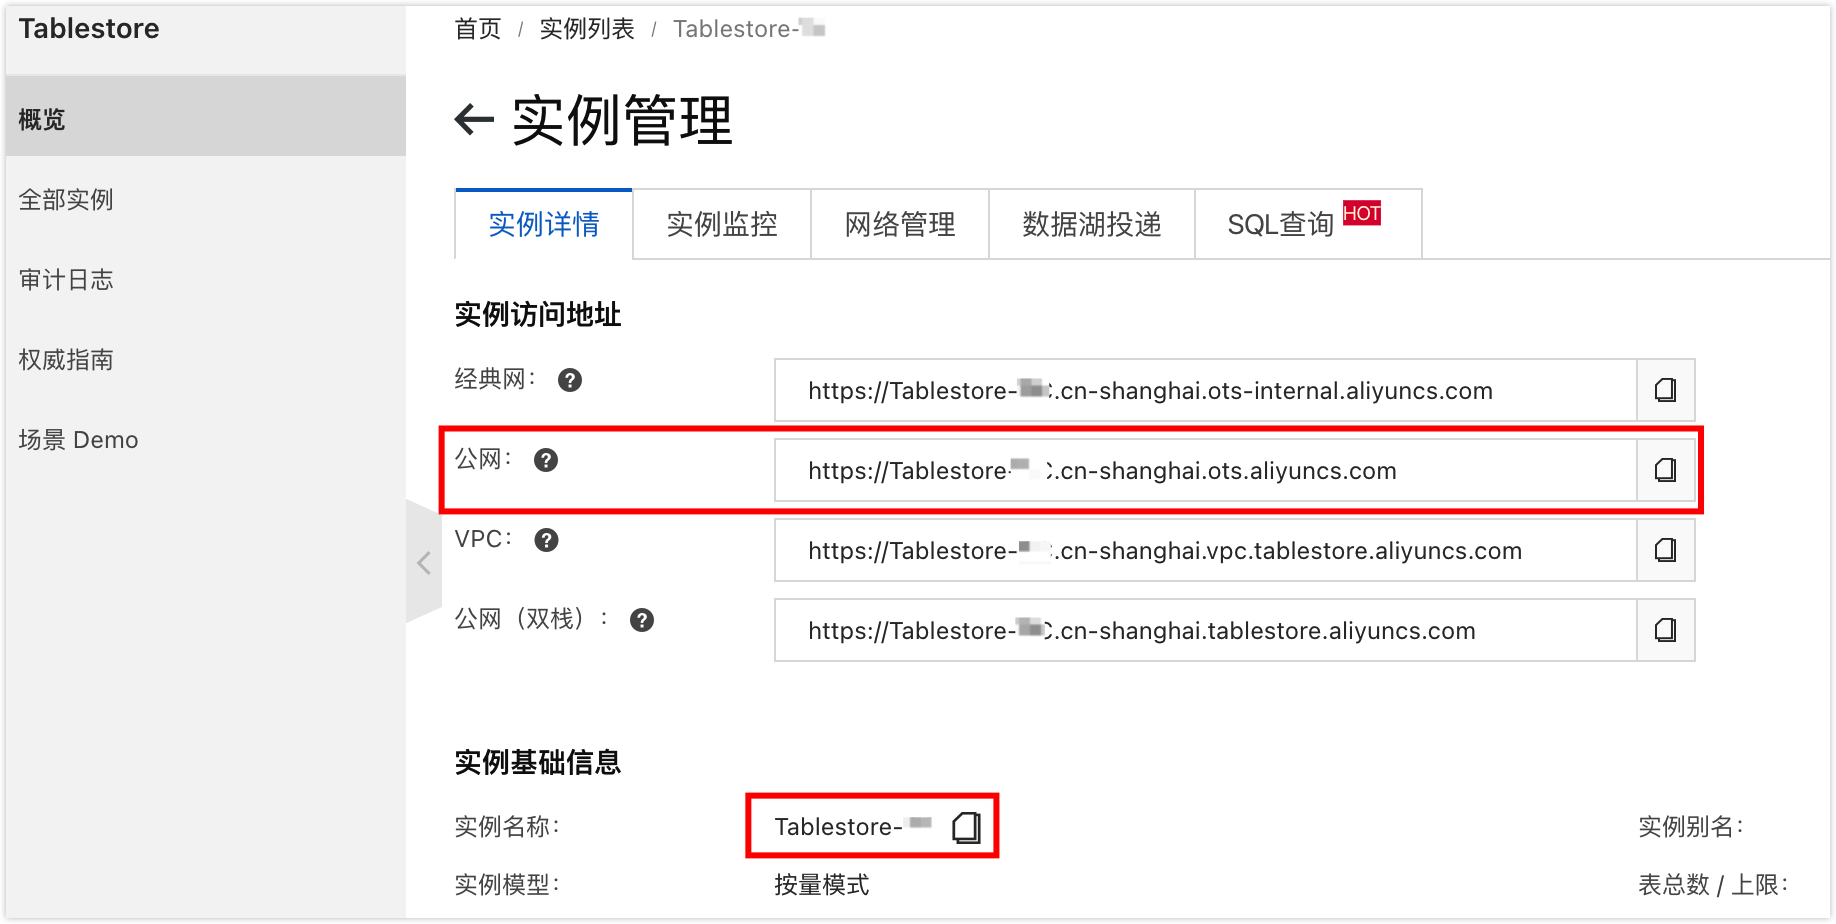Open help tip next to 公网
The height and width of the screenshot is (924, 1836).
pyautogui.click(x=546, y=460)
